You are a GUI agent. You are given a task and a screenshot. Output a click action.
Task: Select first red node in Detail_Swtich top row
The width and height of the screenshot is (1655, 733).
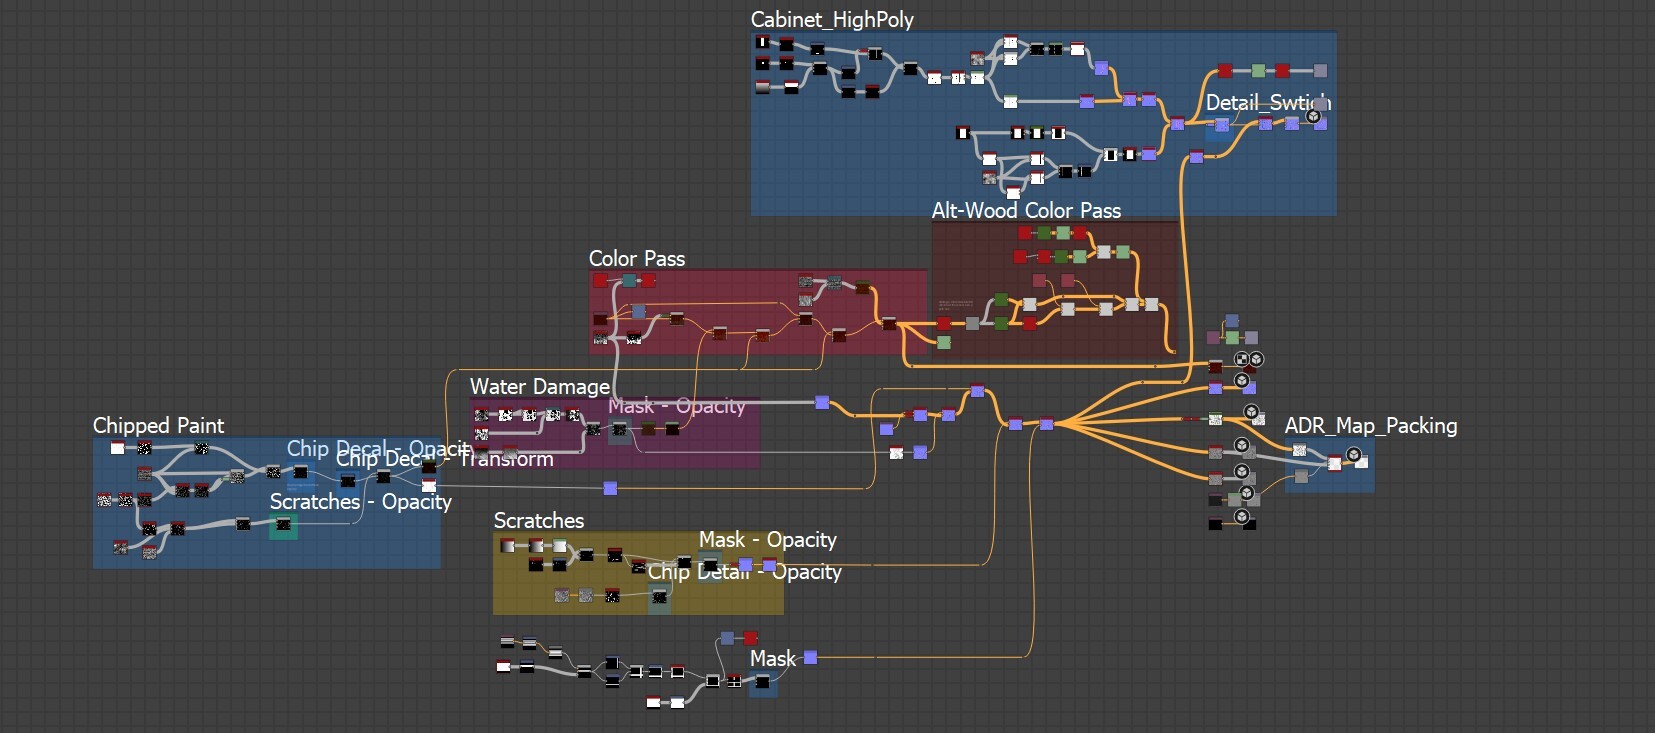[1225, 71]
